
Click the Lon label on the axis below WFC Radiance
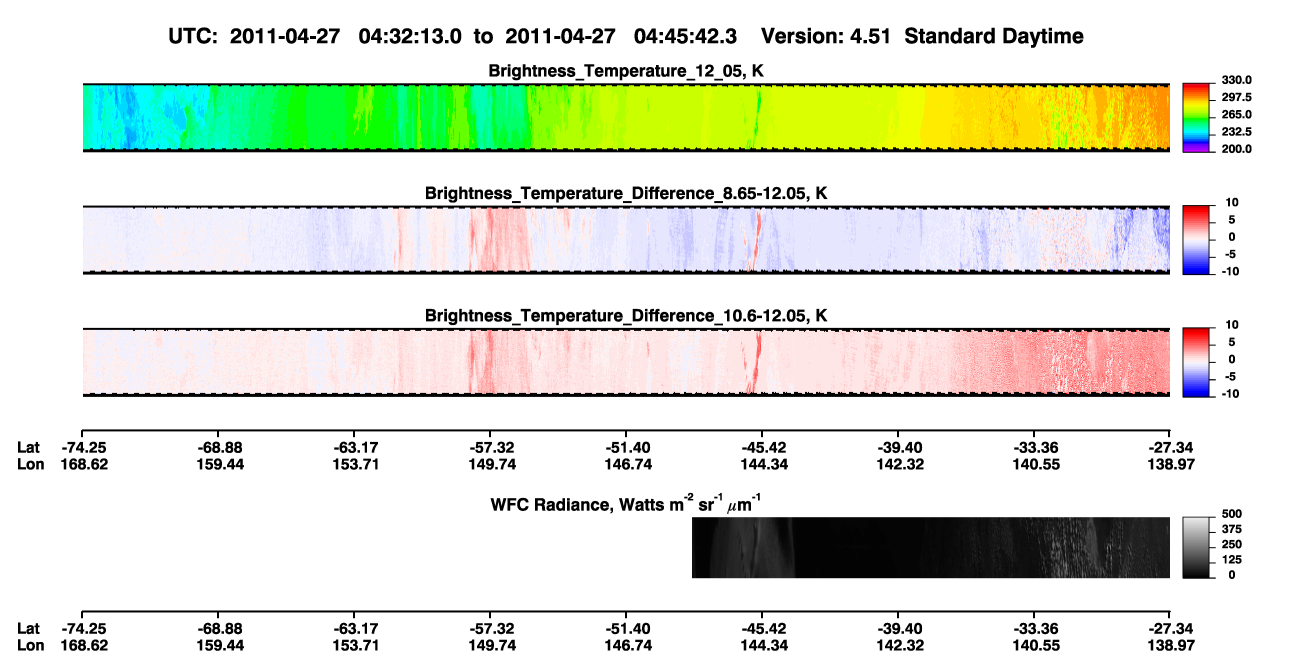30,645
